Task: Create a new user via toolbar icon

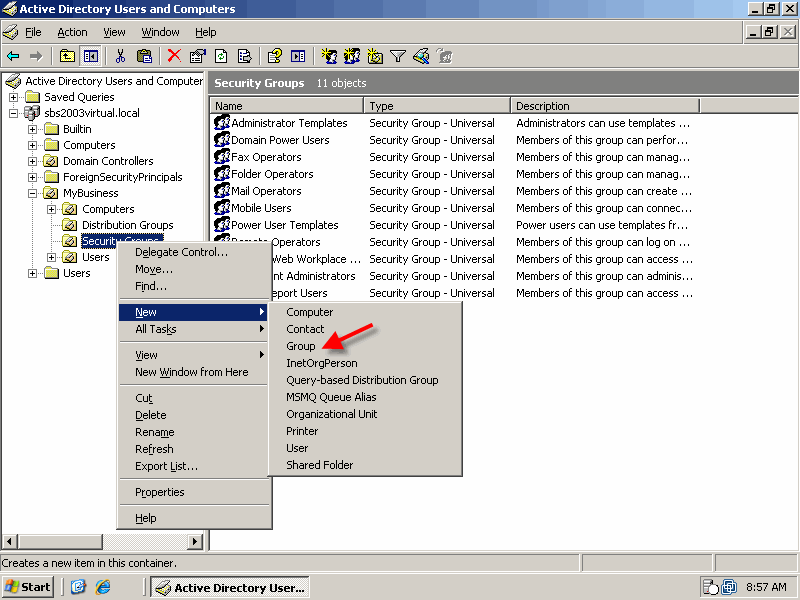Action: tap(329, 56)
